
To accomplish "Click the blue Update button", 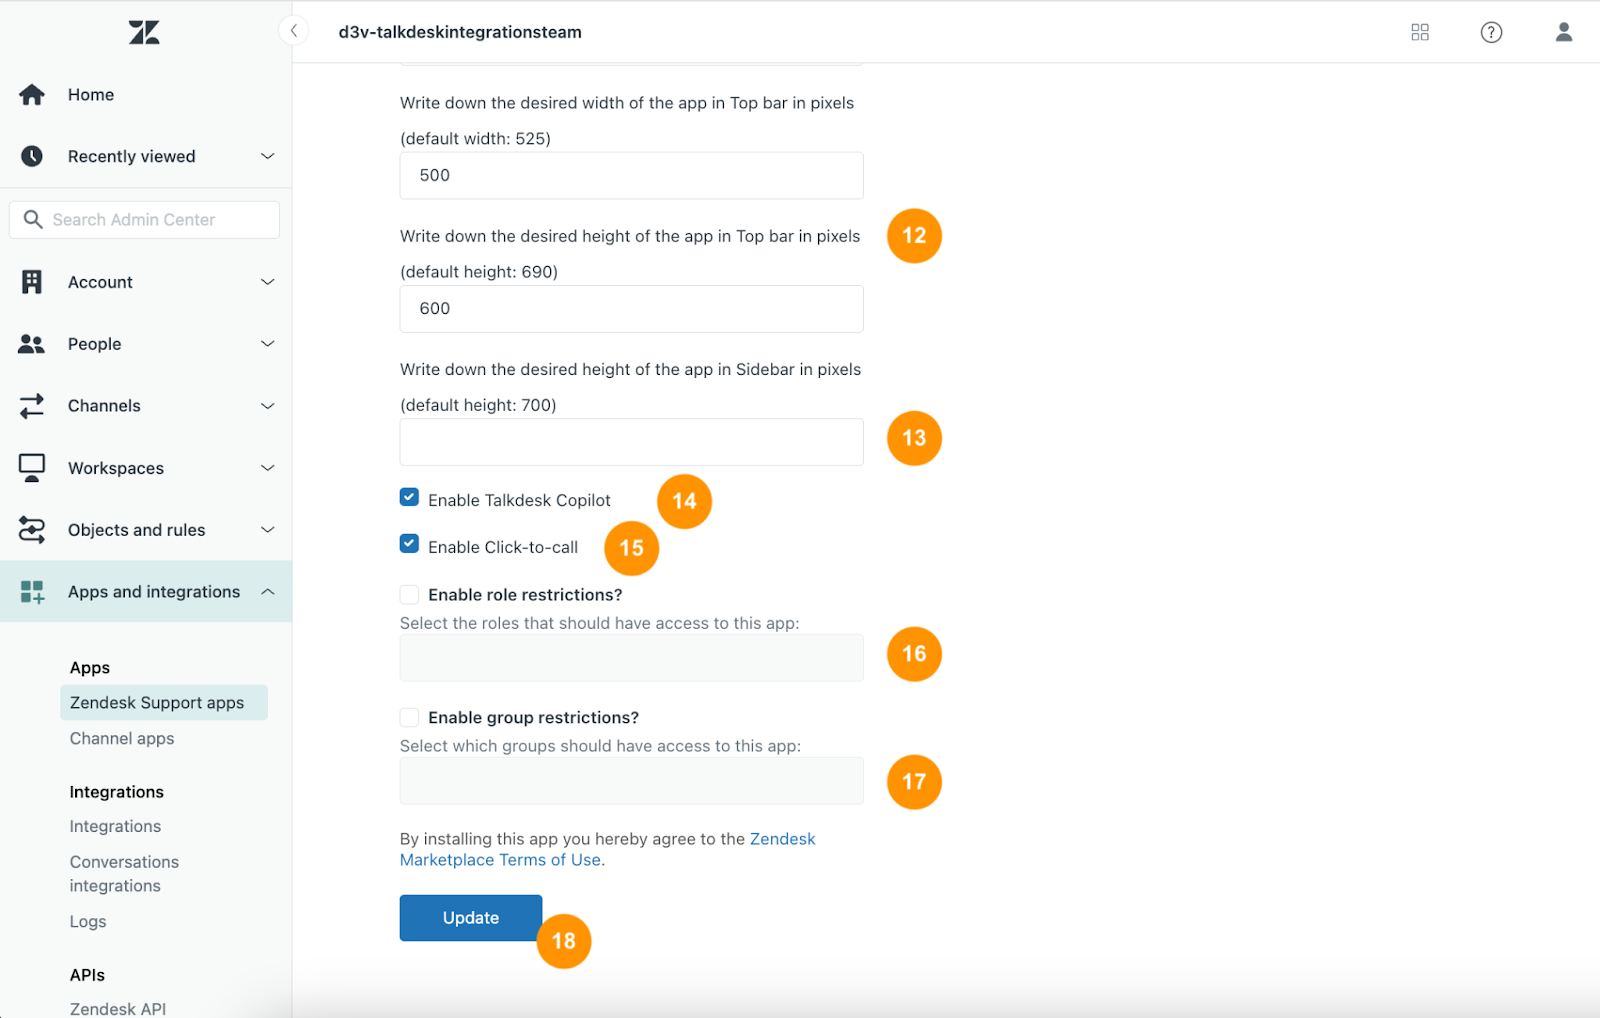I will (471, 918).
